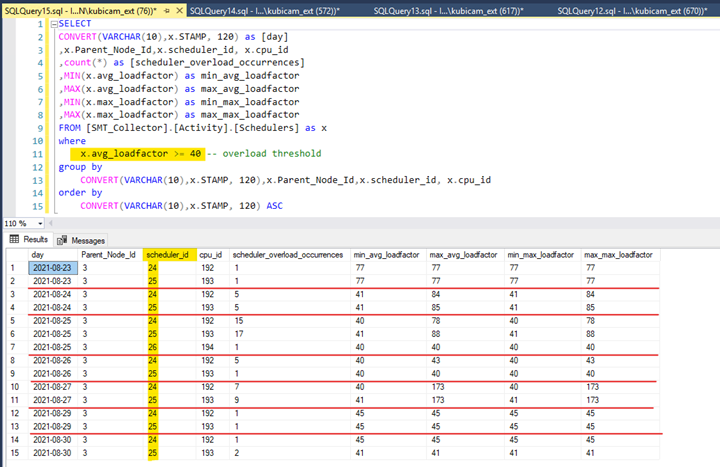Click line number 11 in editor margin
Image resolution: width=720 pixels, height=467 pixels.
point(38,154)
